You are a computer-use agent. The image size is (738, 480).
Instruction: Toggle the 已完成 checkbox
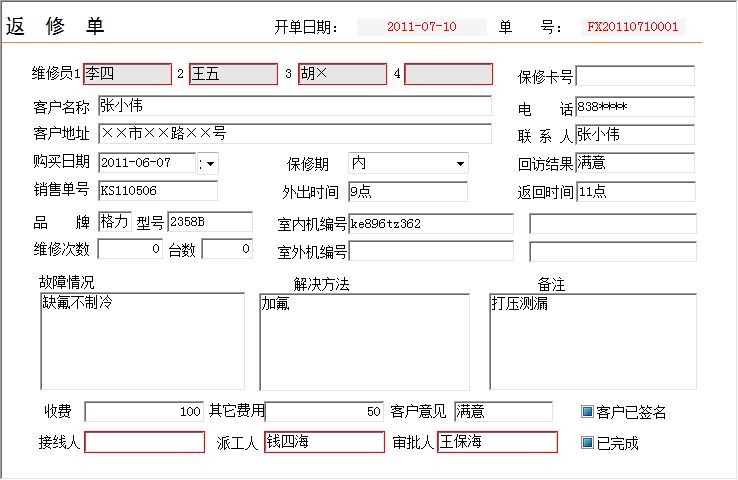click(587, 442)
